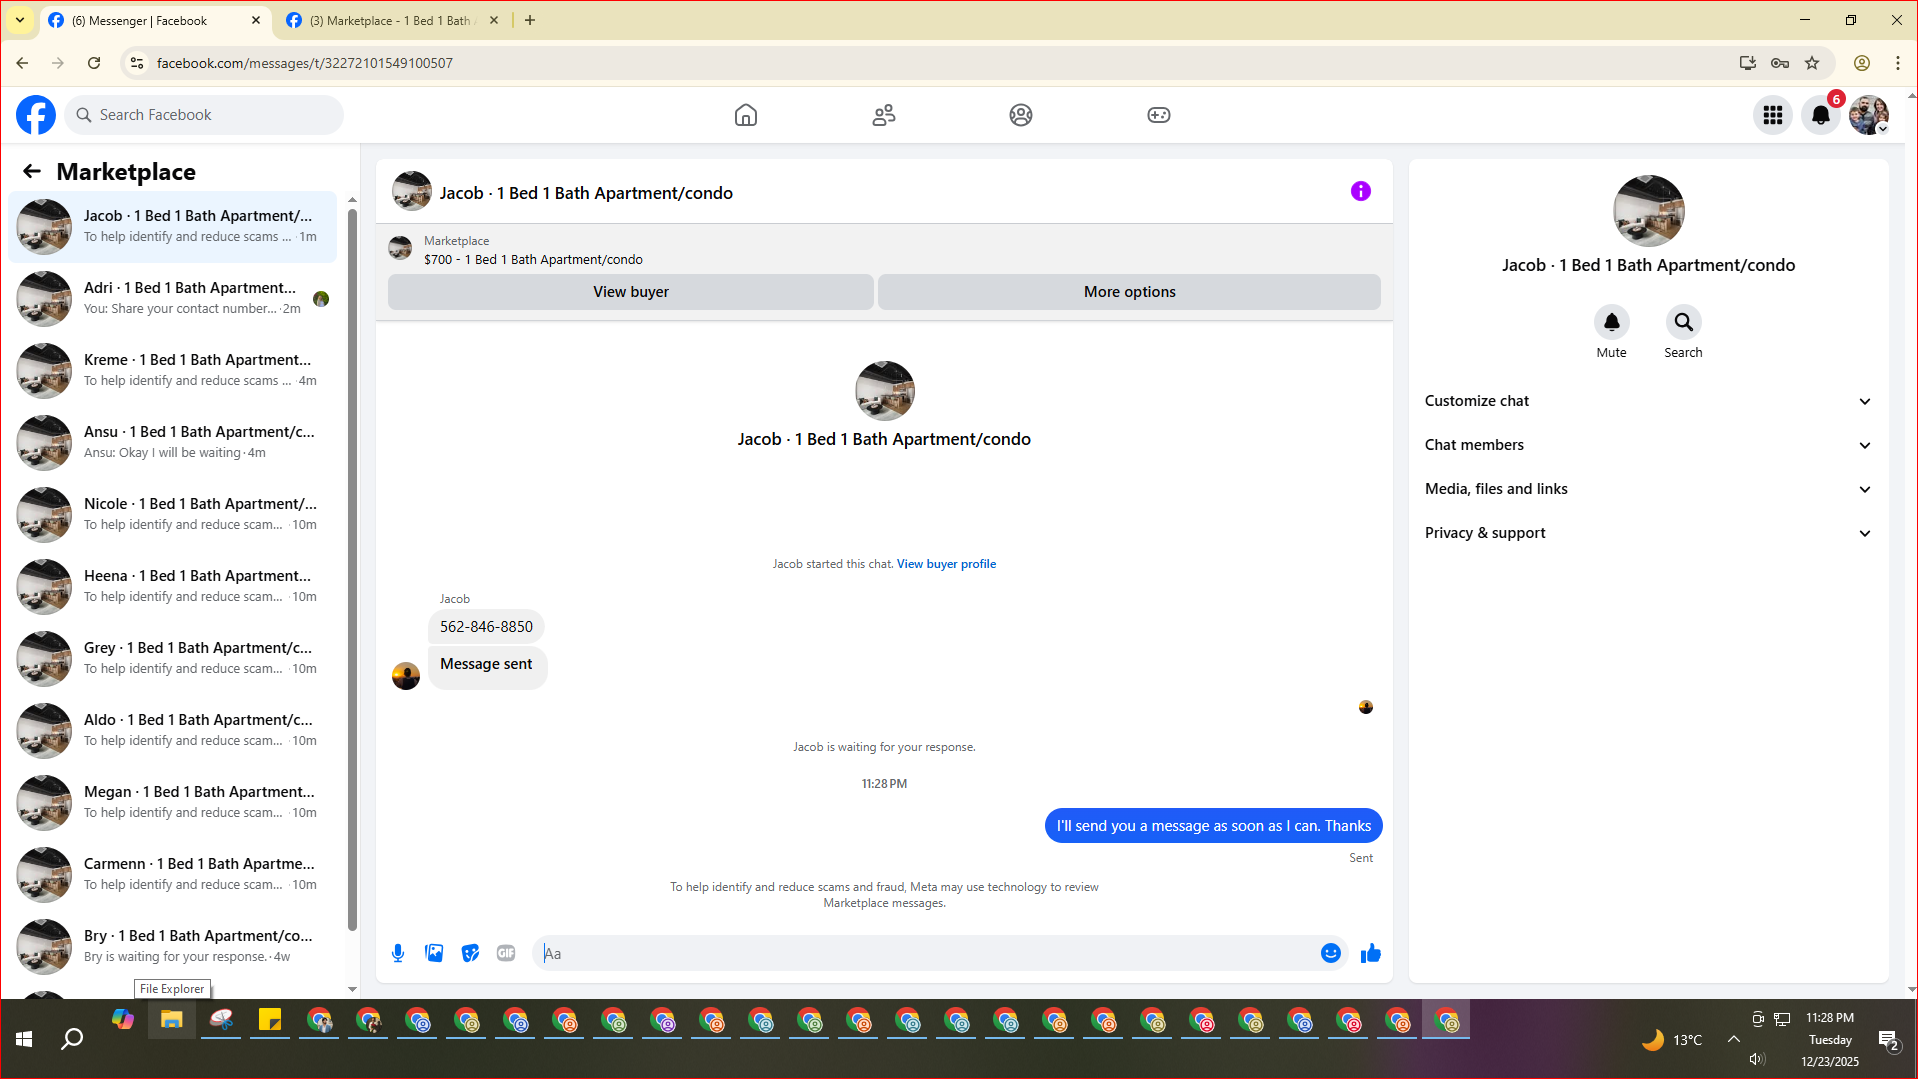Open the Carmenn apartment conversation
Image resolution: width=1918 pixels, height=1079 pixels.
pos(173,874)
